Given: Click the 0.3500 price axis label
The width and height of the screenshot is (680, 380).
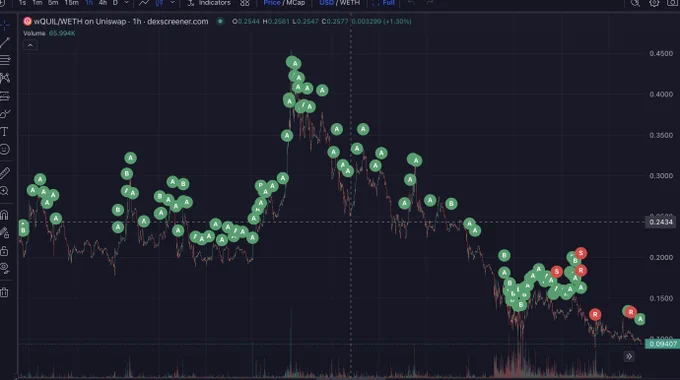Looking at the screenshot, I should pyautogui.click(x=661, y=135).
